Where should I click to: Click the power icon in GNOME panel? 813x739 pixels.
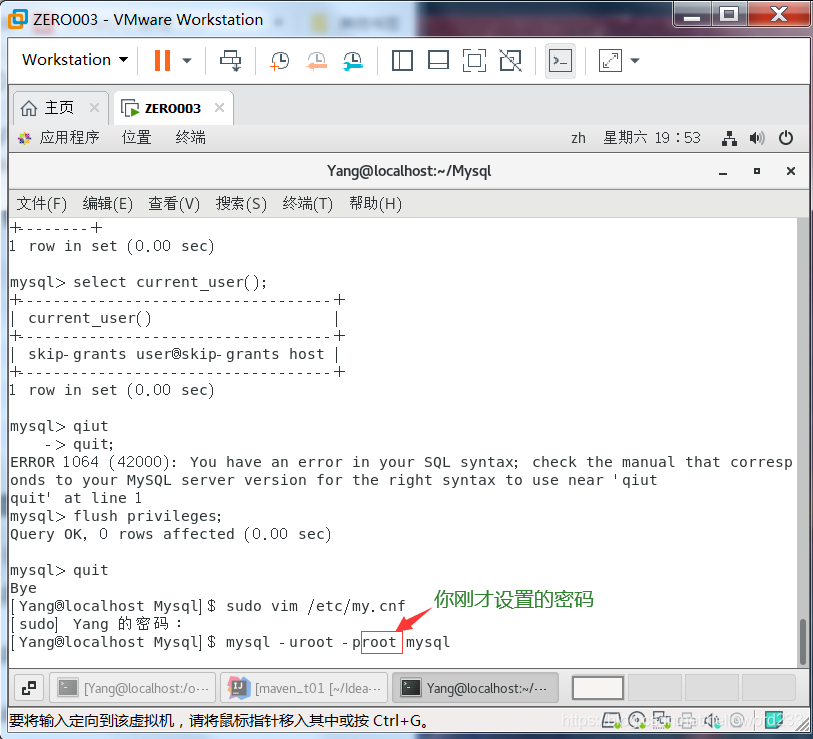tap(786, 138)
